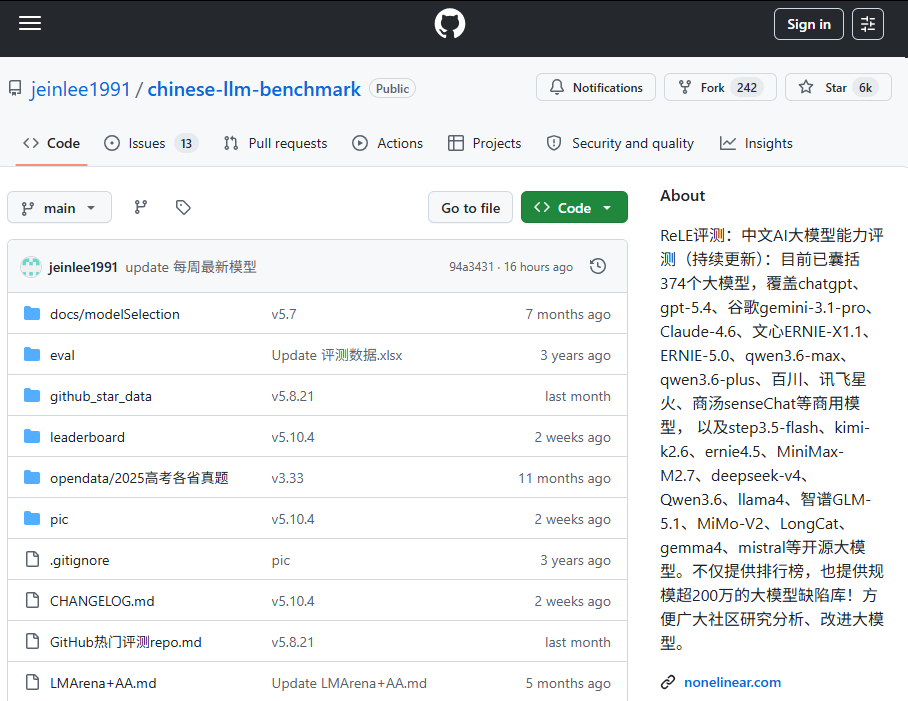This screenshot has height=701, width=908.
Task: Open the LMArena+AA.md file
Action: pyautogui.click(x=103, y=683)
